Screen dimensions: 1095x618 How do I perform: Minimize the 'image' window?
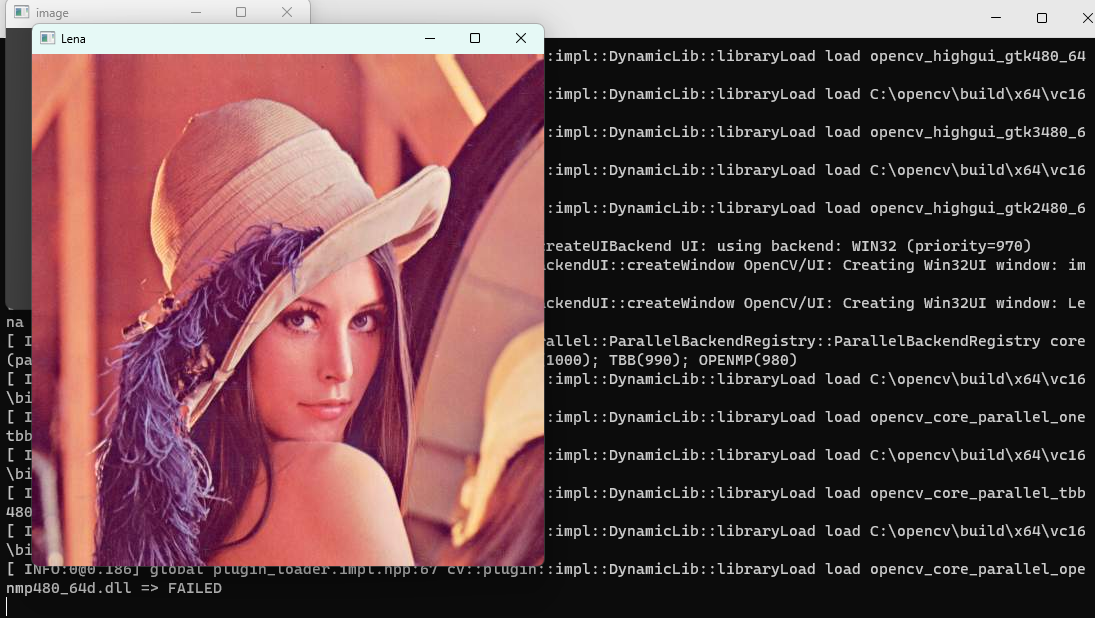[196, 13]
